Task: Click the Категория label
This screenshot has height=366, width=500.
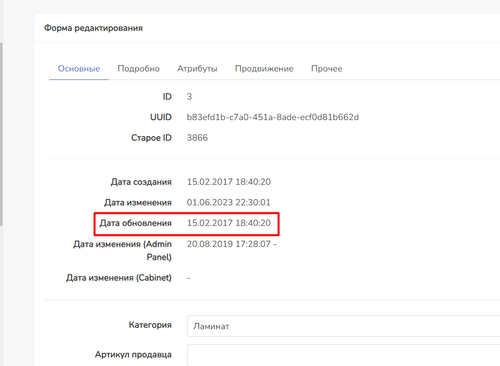Action: [x=150, y=325]
